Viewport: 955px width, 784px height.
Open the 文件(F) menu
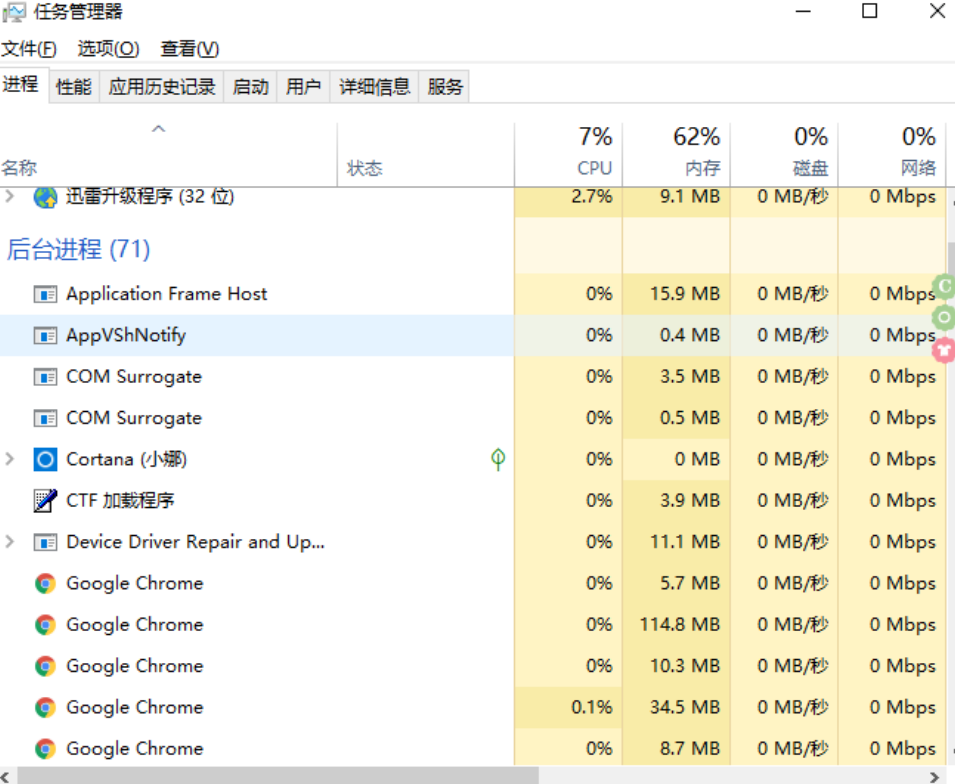click(x=29, y=49)
